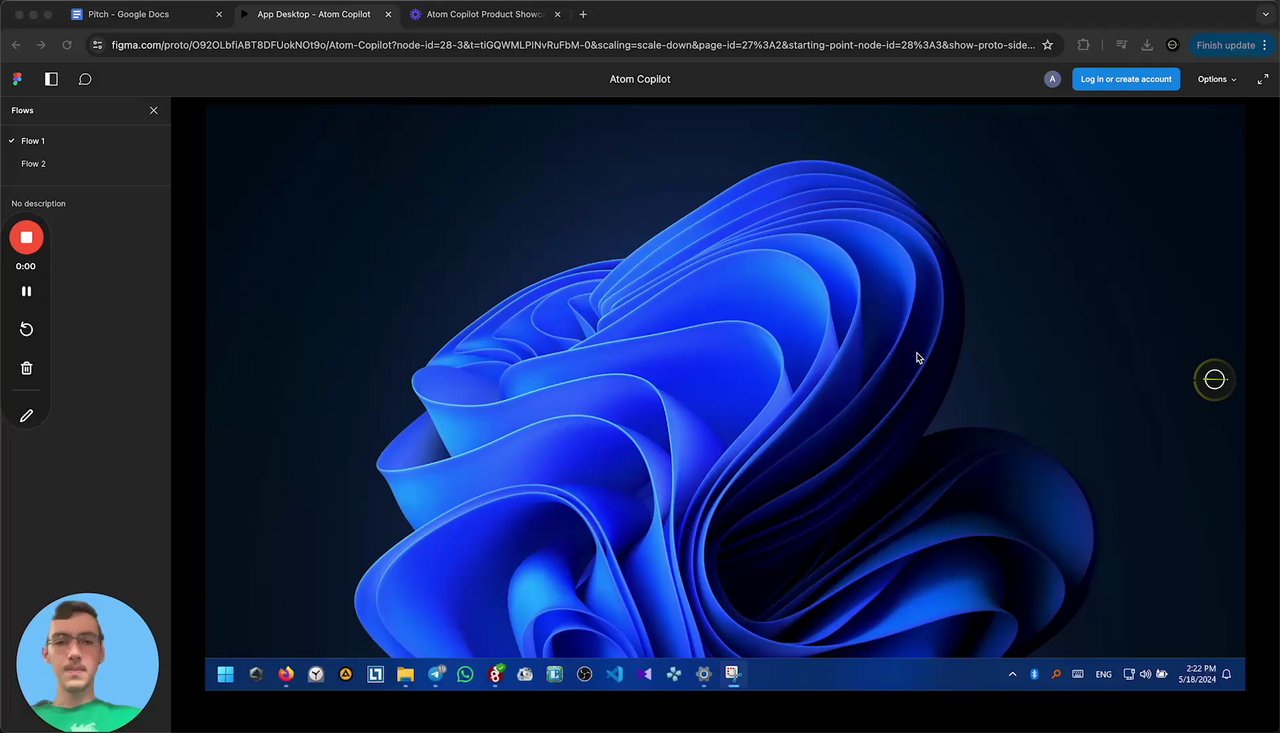The width and height of the screenshot is (1280, 733).
Task: Switch to Atom Copilot Product Showcase tab
Action: (486, 15)
